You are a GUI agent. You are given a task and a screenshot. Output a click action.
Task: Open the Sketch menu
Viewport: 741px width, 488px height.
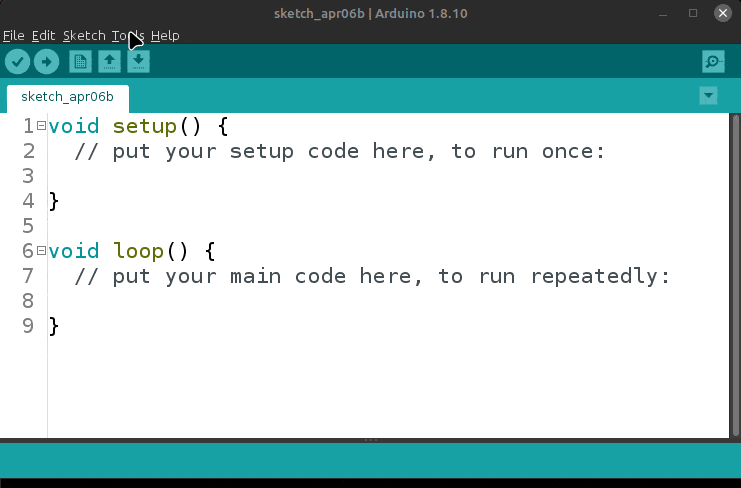(x=83, y=35)
